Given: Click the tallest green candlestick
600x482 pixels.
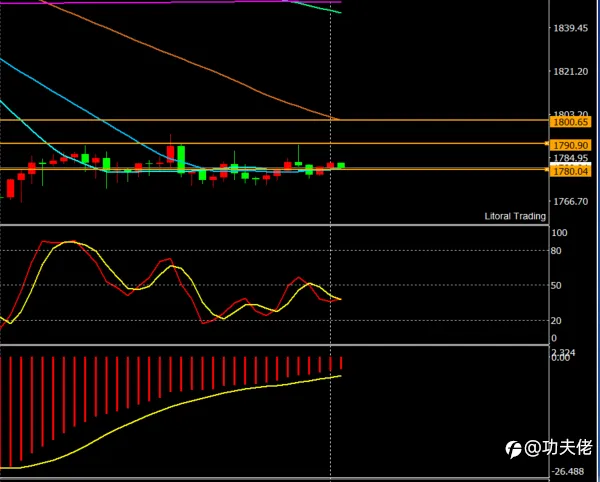Looking at the screenshot, I should click(181, 159).
